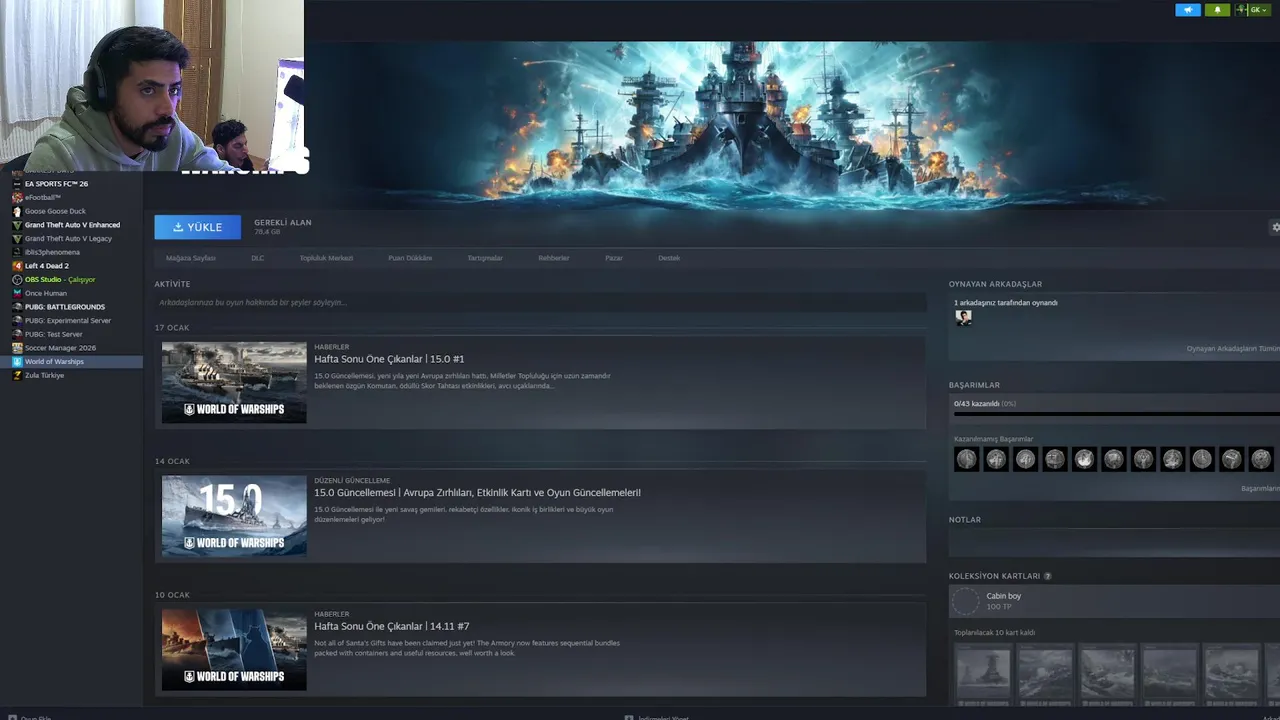Click the Zula Türkiye Z icon

pyautogui.click(x=17, y=375)
